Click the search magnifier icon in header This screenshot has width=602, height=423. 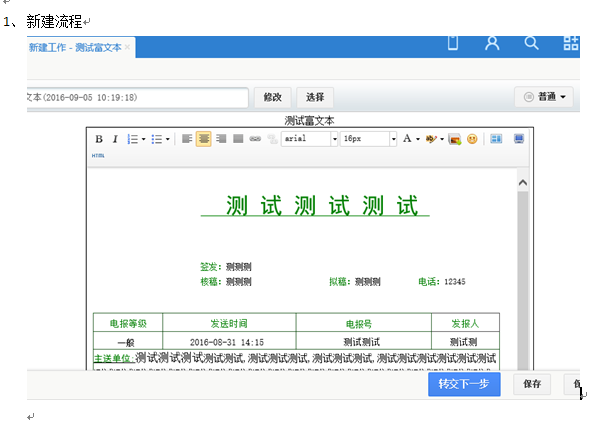531,43
